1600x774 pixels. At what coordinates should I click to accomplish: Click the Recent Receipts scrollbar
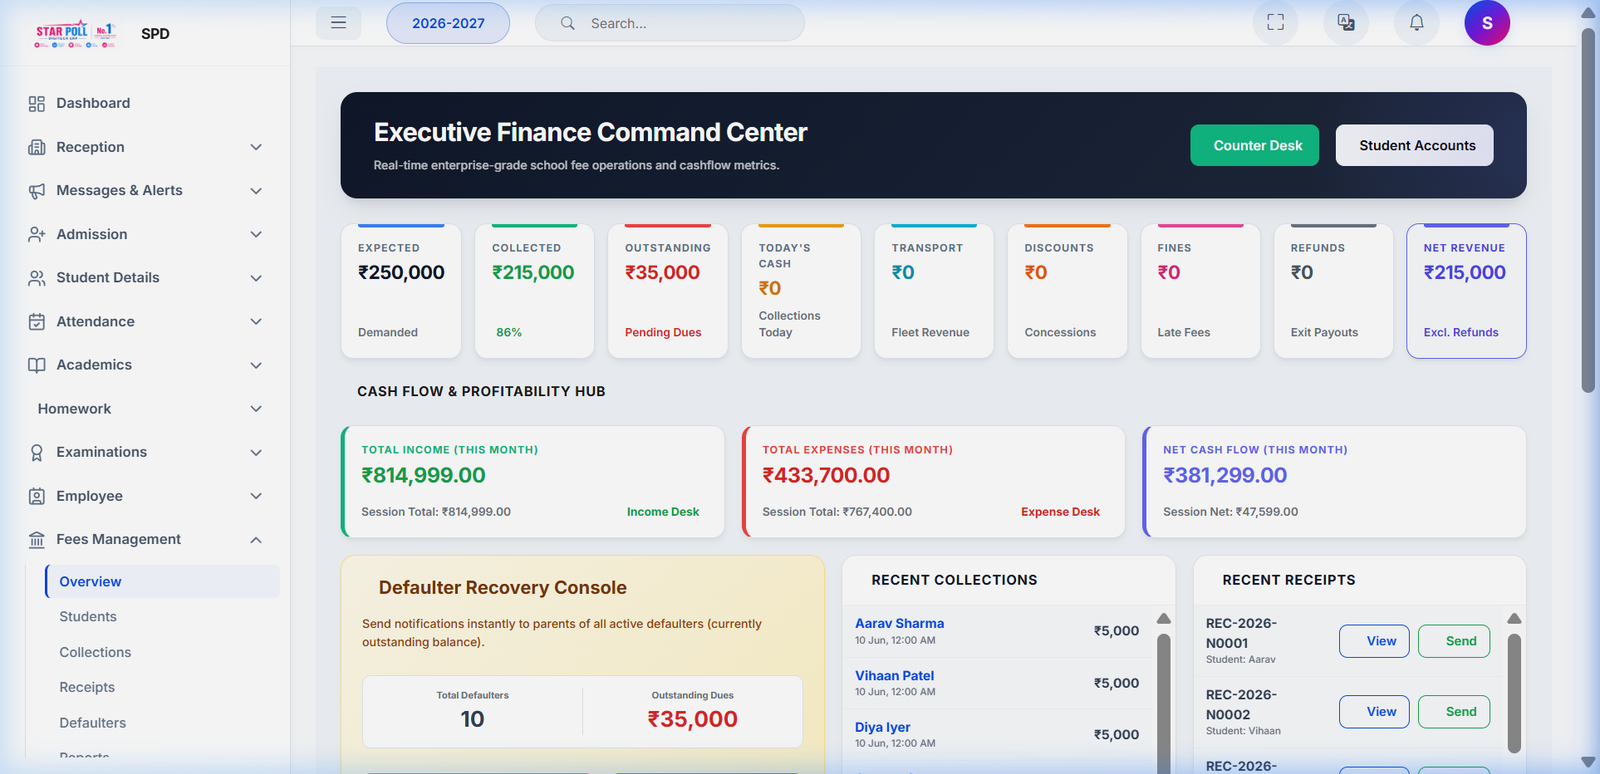click(x=1514, y=692)
